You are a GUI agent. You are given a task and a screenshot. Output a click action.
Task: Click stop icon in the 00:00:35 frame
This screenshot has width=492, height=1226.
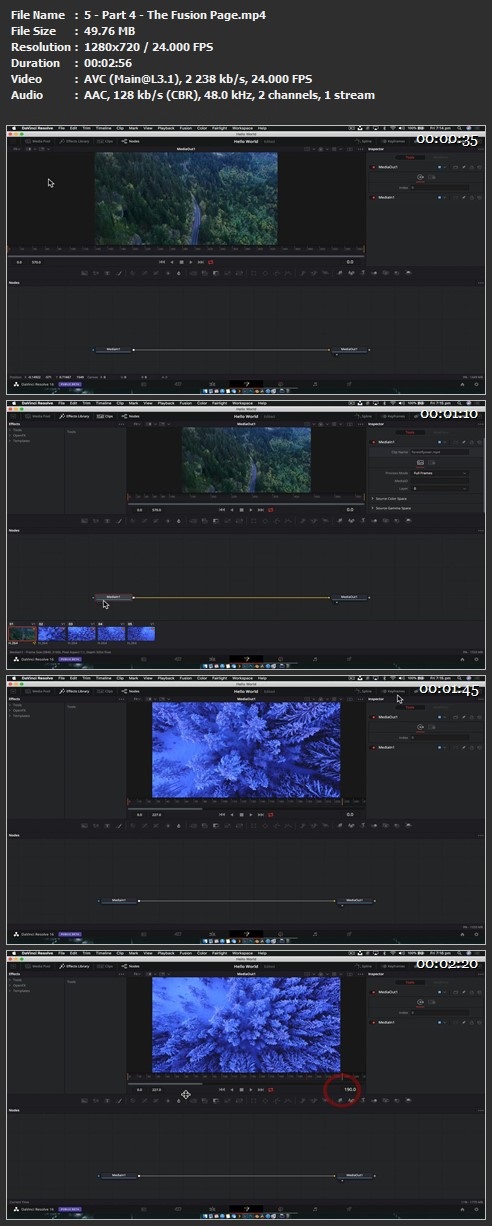click(181, 261)
